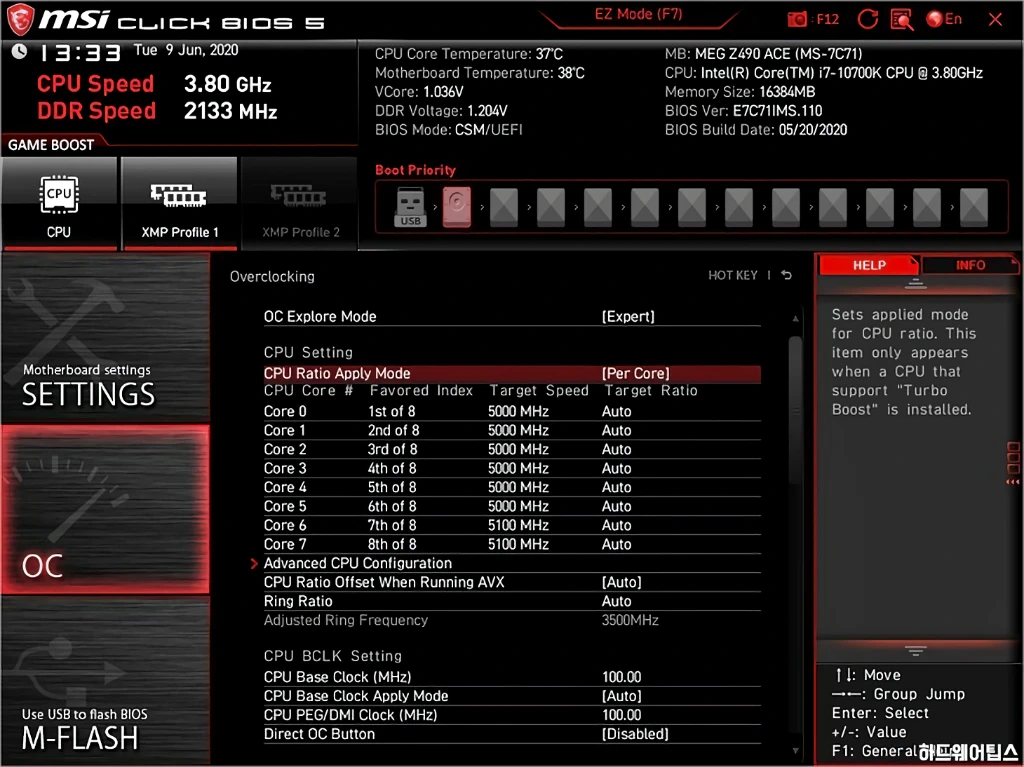The width and height of the screenshot is (1024, 767).
Task: Click the BIOS Ver E7C71IMS.110 text
Action: [x=743, y=110]
